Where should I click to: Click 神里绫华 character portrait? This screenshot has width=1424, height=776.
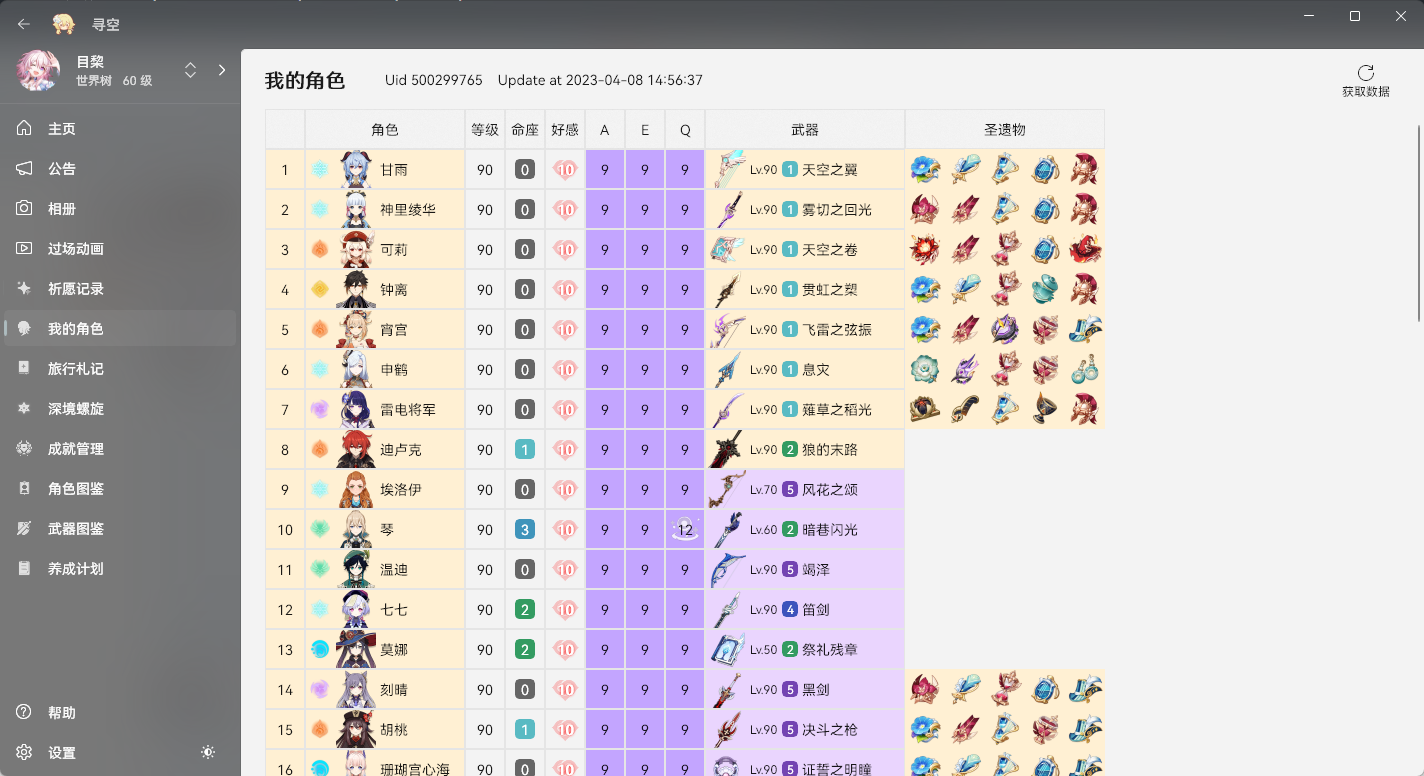356,210
